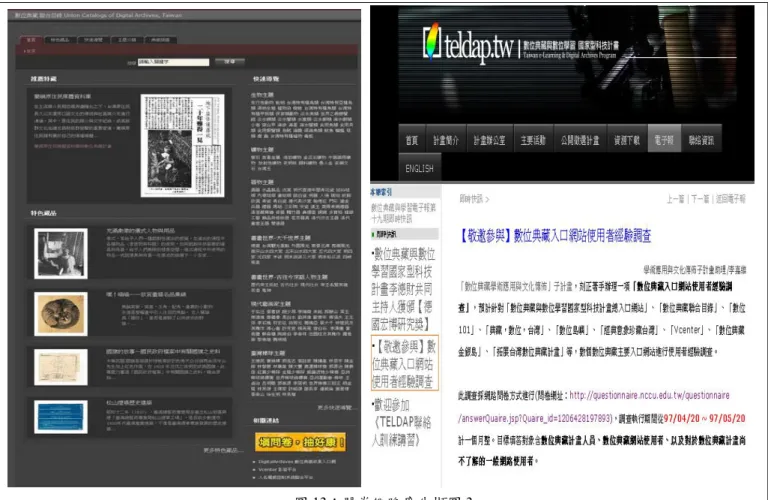Open boxed sidebar item 數位典藏入口網站使用者經驗調查
This screenshot has height=500, width=768.
tap(405, 363)
